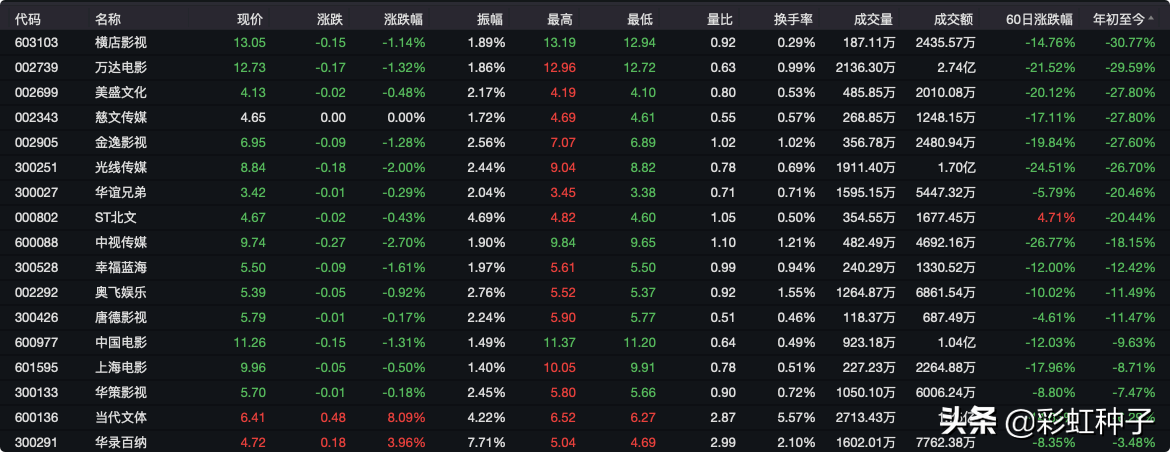The image size is (1170, 452).
Task: Click stock code 000802
Action: click(37, 217)
